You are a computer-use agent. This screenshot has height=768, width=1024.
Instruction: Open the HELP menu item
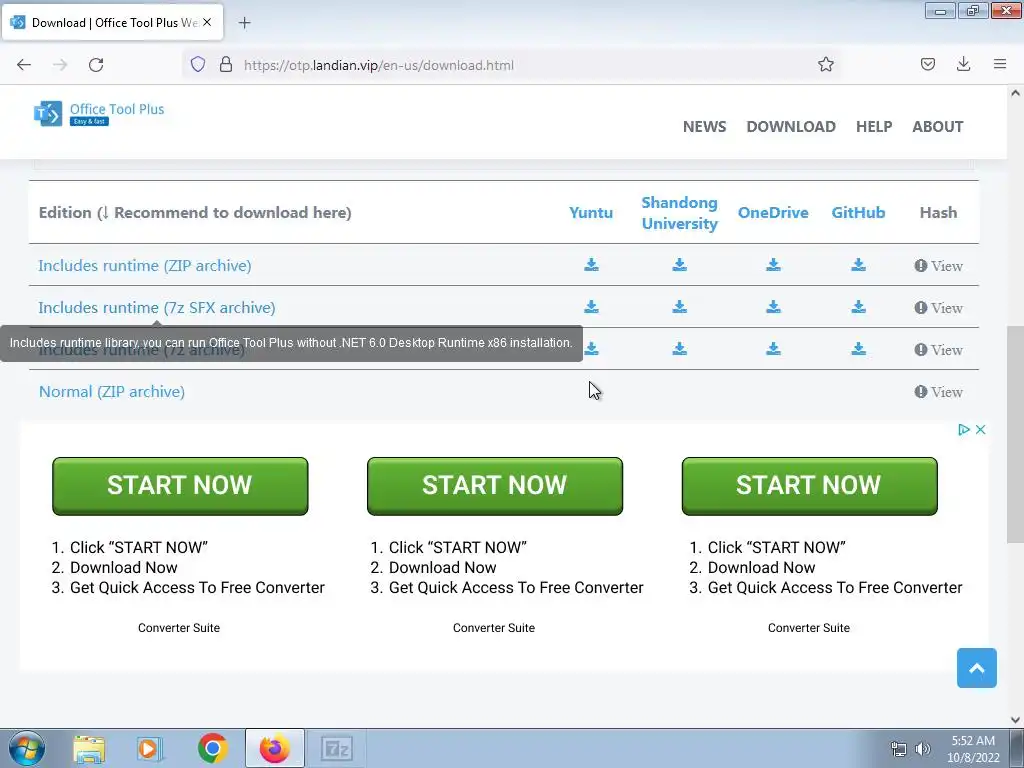click(x=874, y=127)
